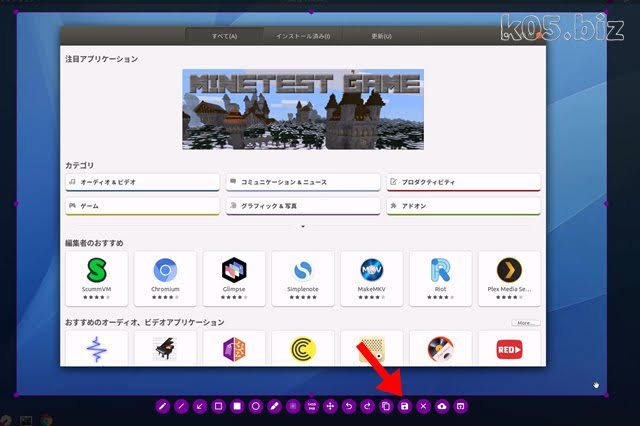Select the marker highlighter tool
The height and width of the screenshot is (426, 640).
click(x=274, y=406)
